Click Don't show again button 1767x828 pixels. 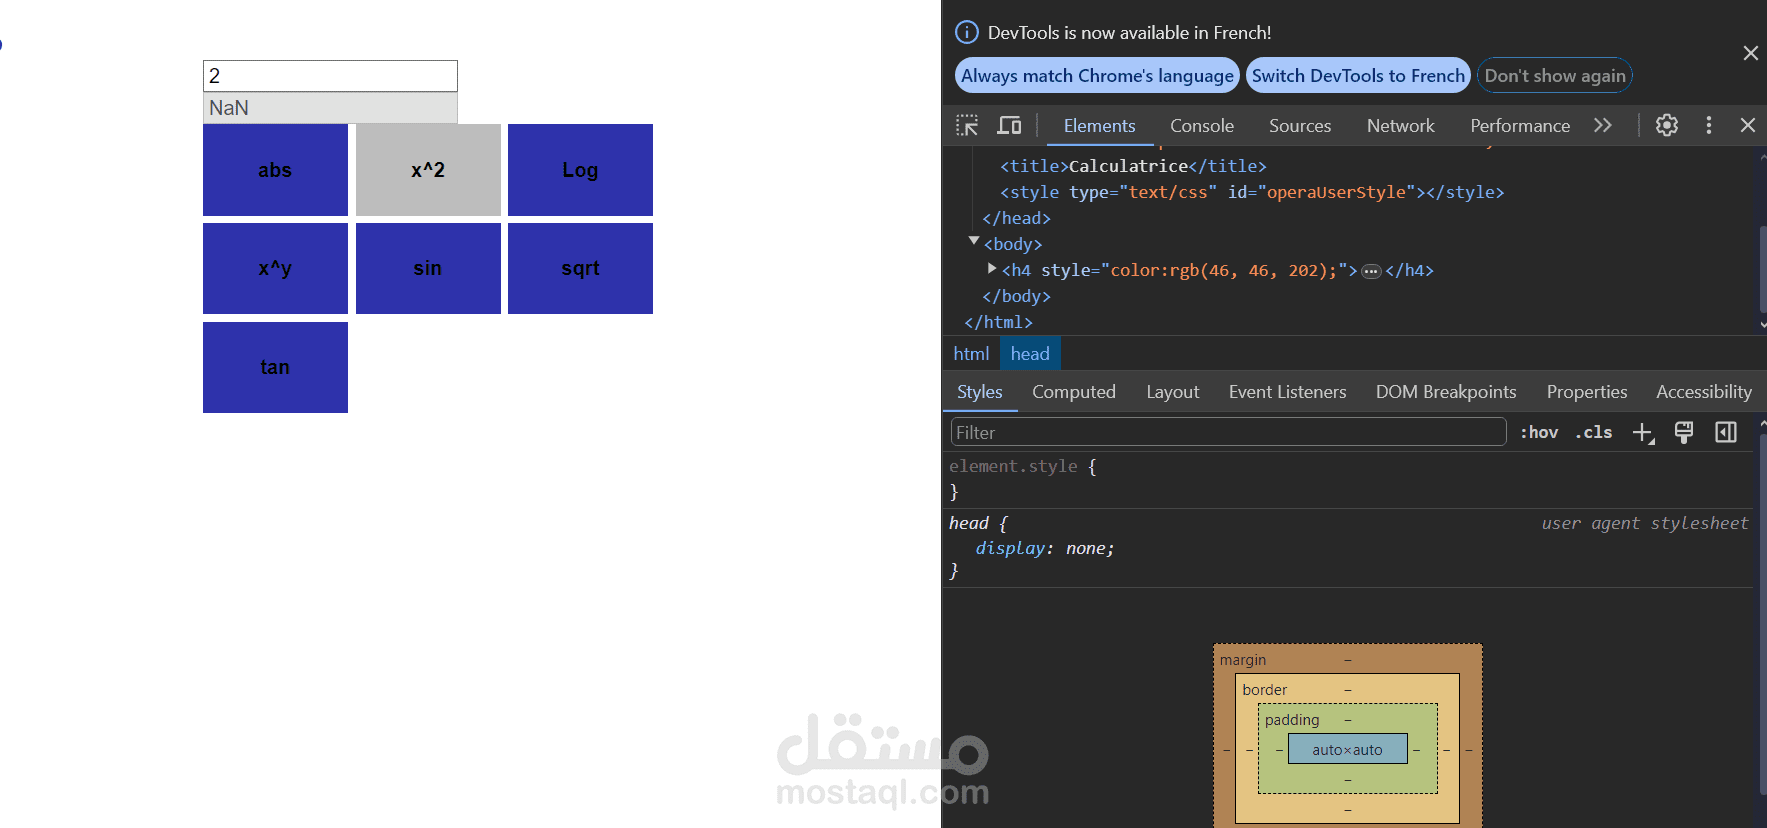[x=1555, y=76]
